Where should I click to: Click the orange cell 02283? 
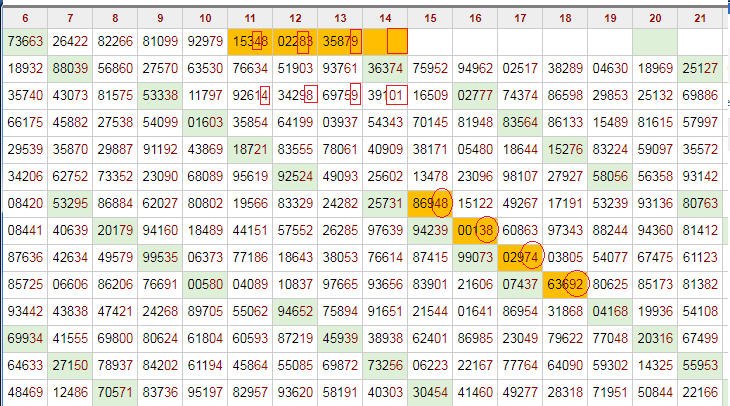coord(295,42)
